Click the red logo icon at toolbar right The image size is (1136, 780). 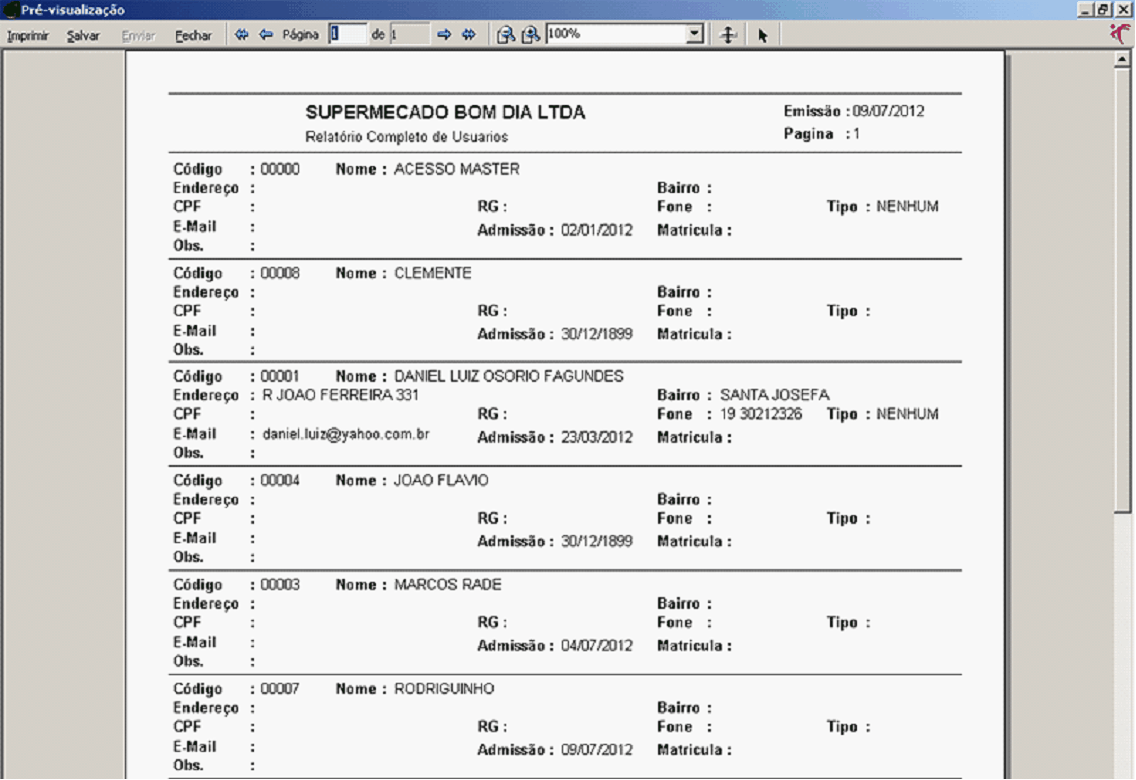point(1121,34)
